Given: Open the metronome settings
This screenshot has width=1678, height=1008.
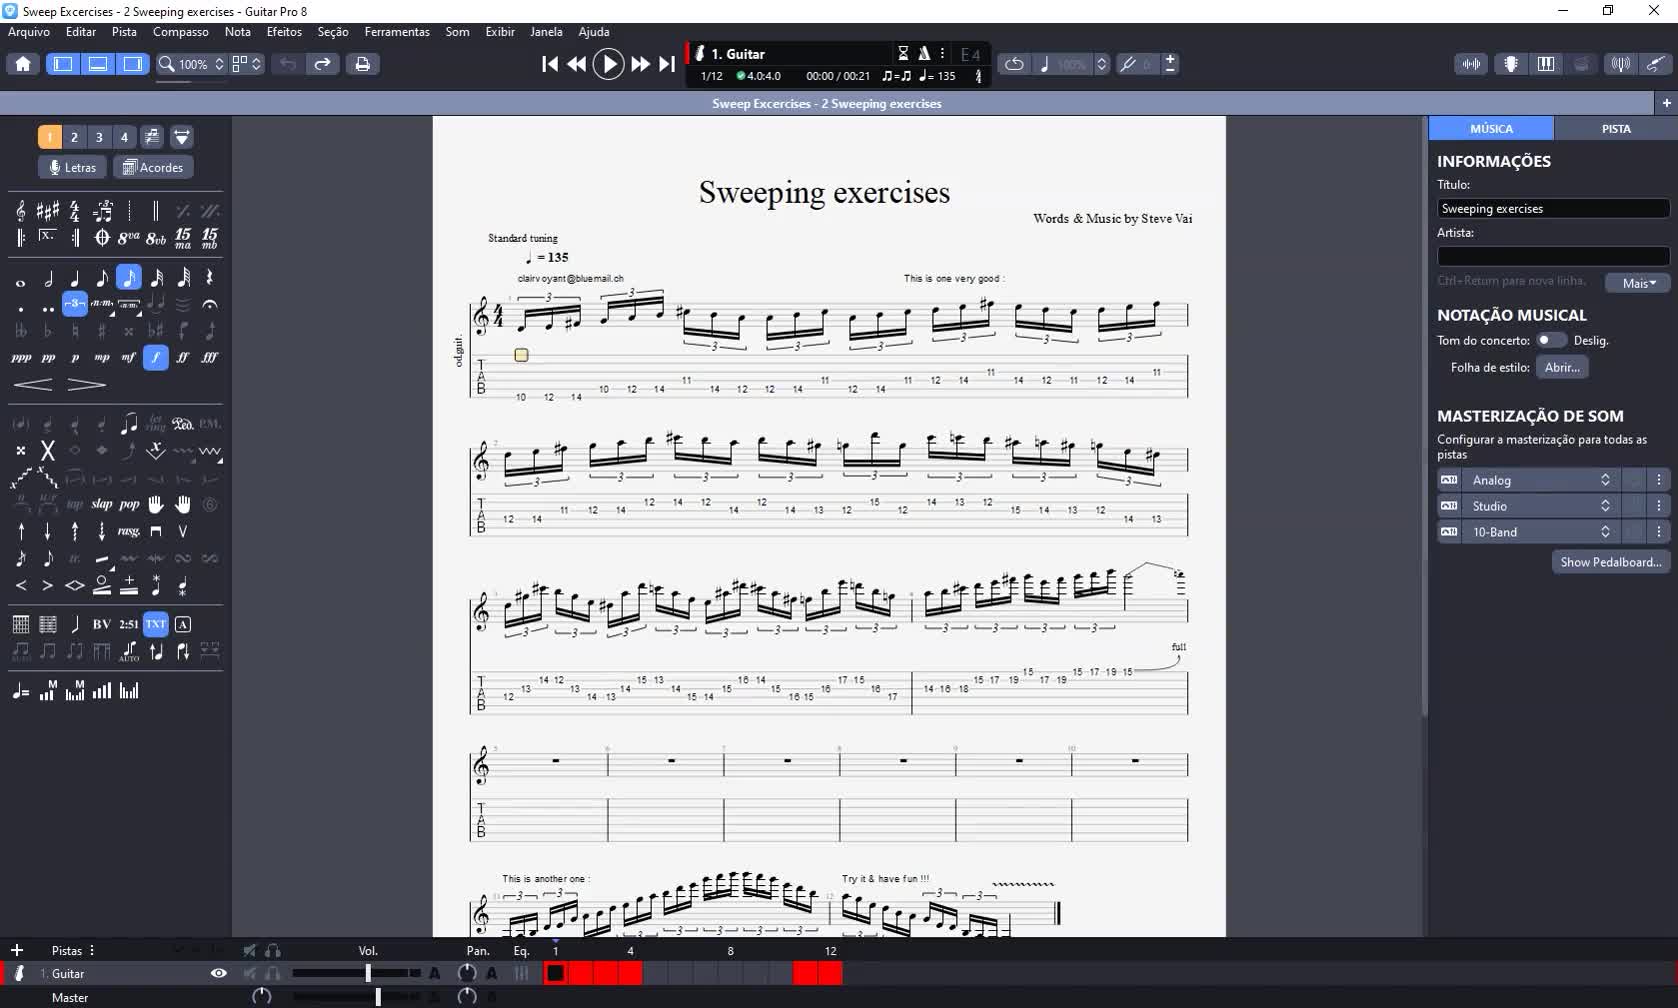Looking at the screenshot, I should [924, 54].
